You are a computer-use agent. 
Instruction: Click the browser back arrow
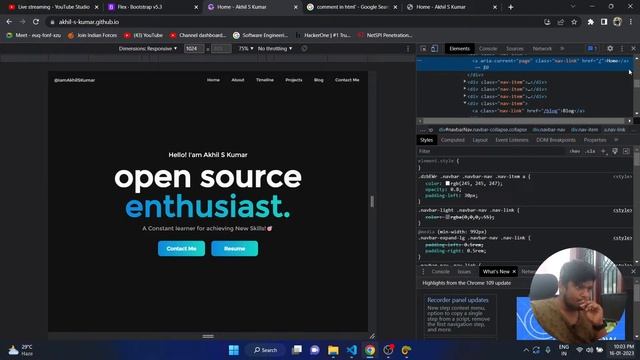click(9, 22)
